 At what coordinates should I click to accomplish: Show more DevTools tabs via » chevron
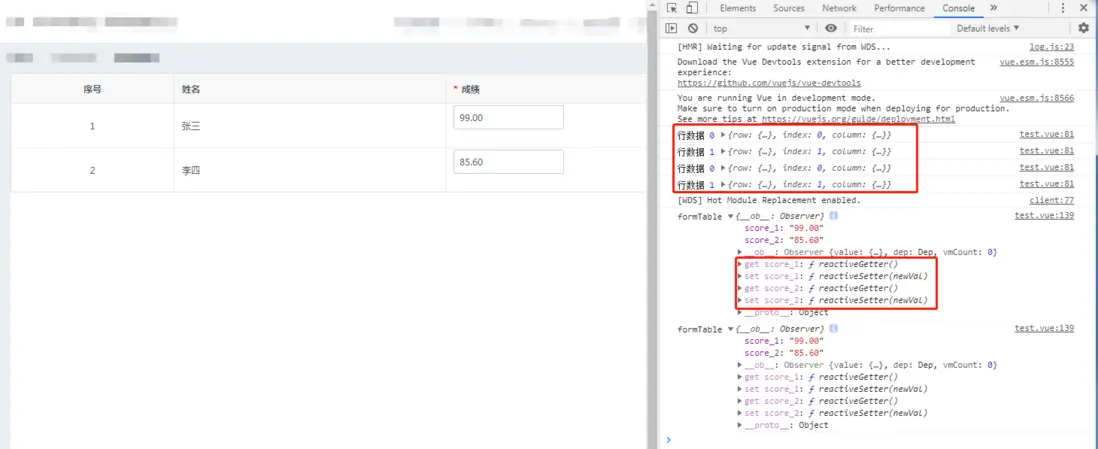pyautogui.click(x=994, y=8)
